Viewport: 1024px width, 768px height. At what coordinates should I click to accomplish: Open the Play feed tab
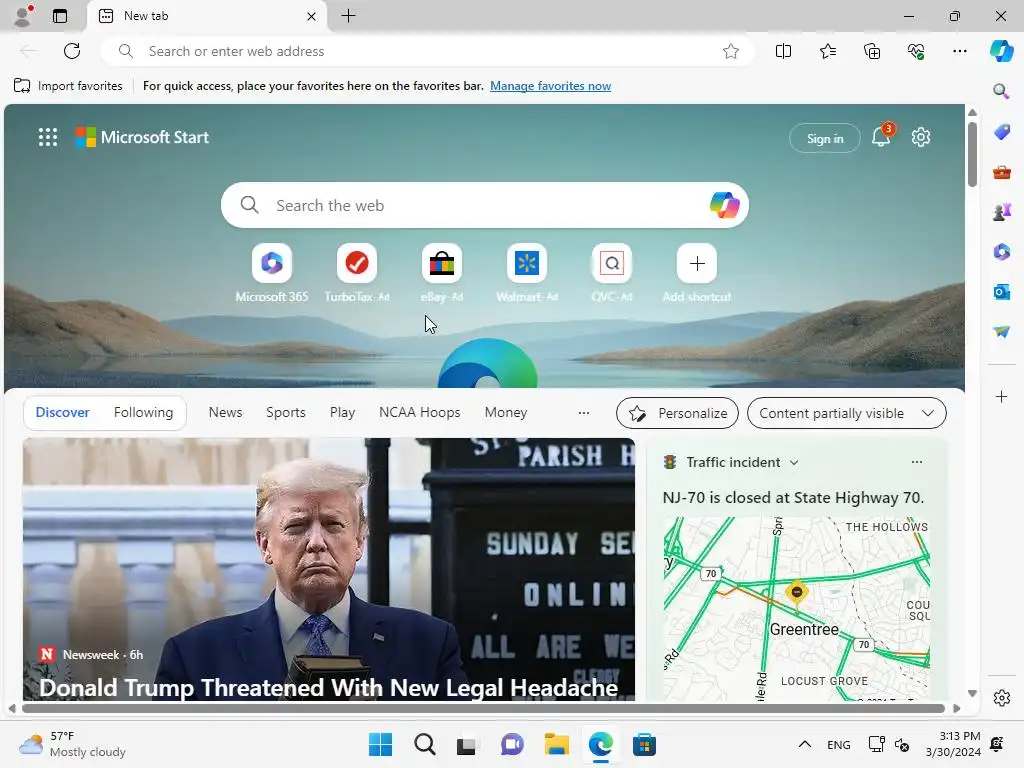[342, 412]
